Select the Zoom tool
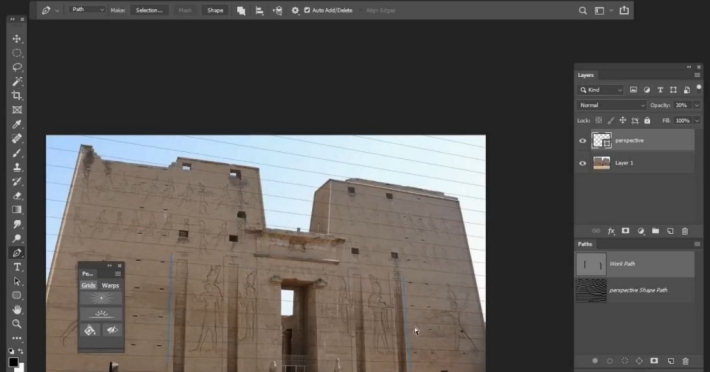710x372 pixels. [x=17, y=324]
